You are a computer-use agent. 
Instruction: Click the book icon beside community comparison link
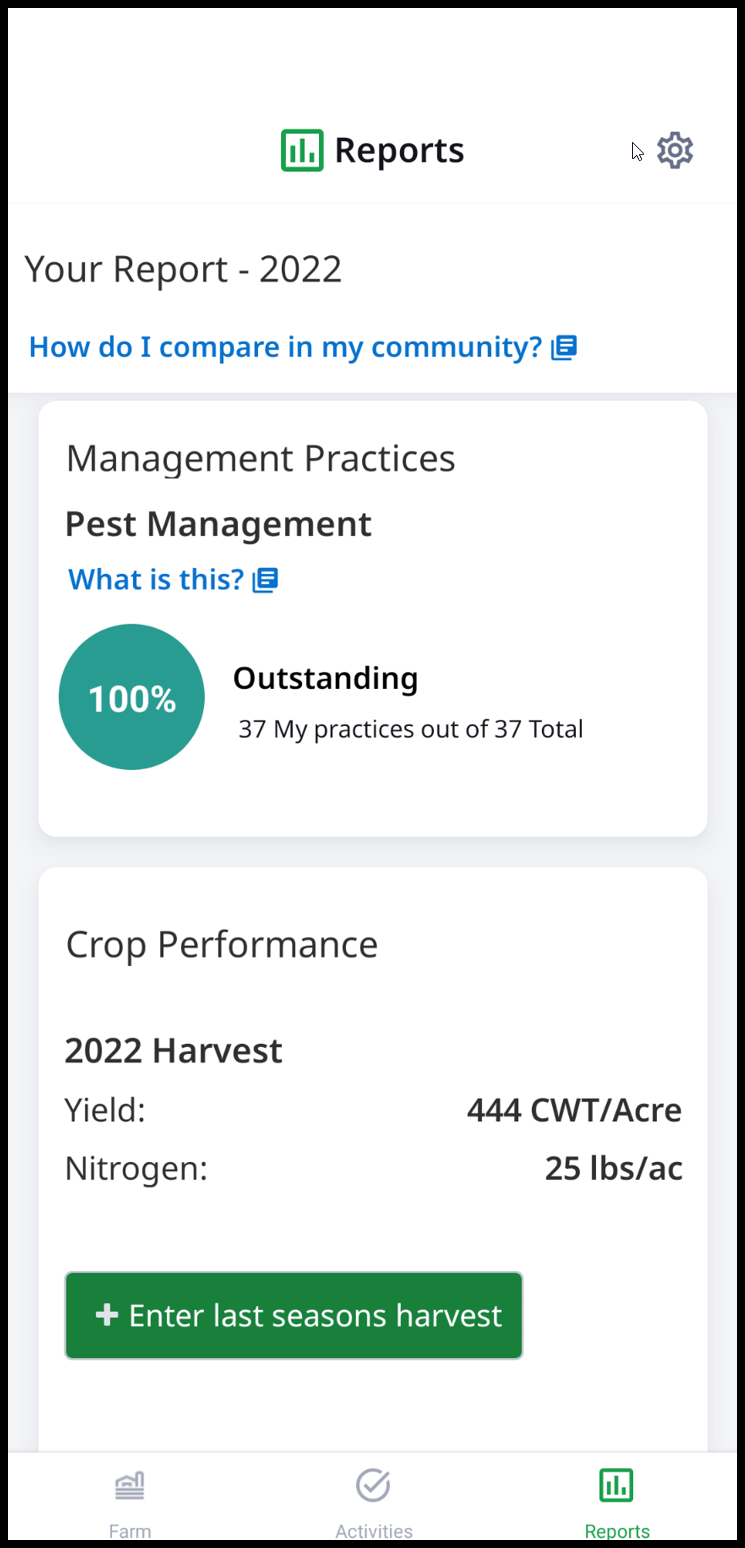point(565,347)
